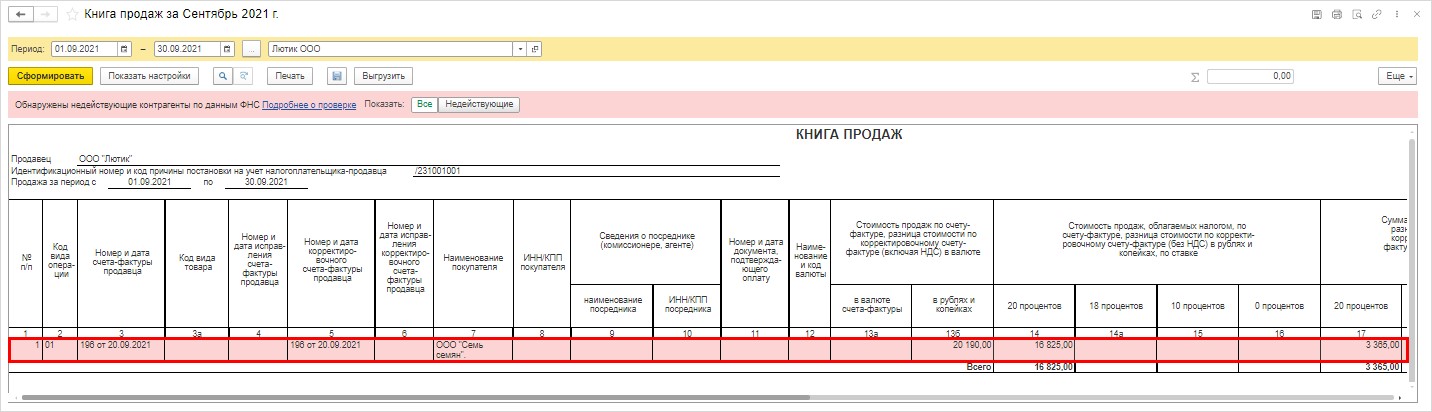Click the Лютик ООО organization field
The height and width of the screenshot is (412, 1432).
(x=390, y=49)
